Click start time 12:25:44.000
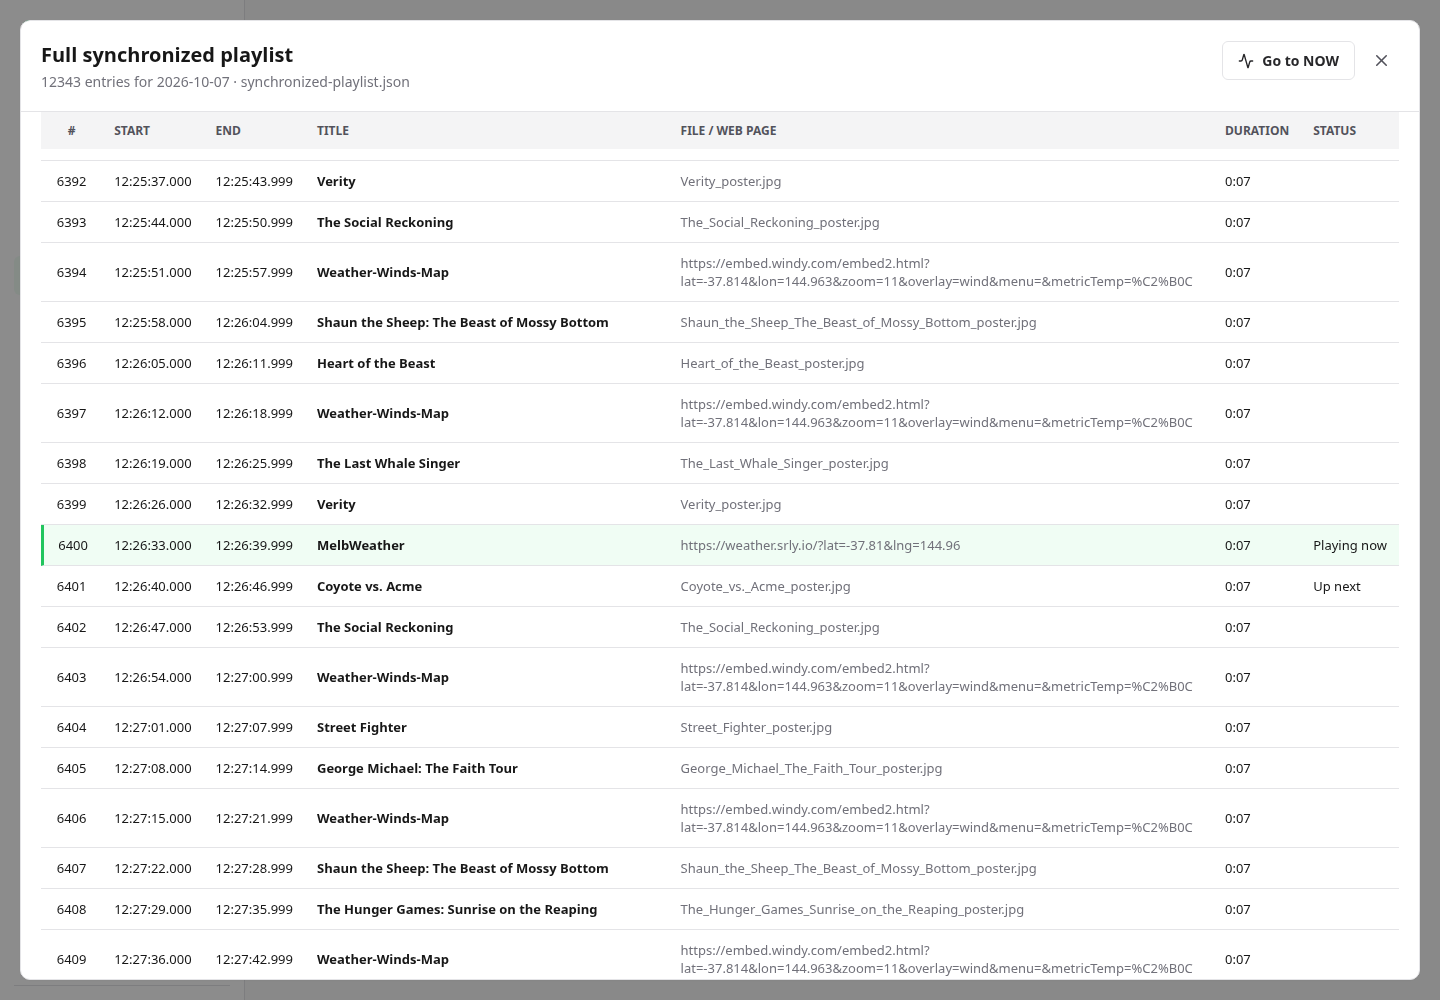The width and height of the screenshot is (1440, 1000). pyautogui.click(x=153, y=223)
